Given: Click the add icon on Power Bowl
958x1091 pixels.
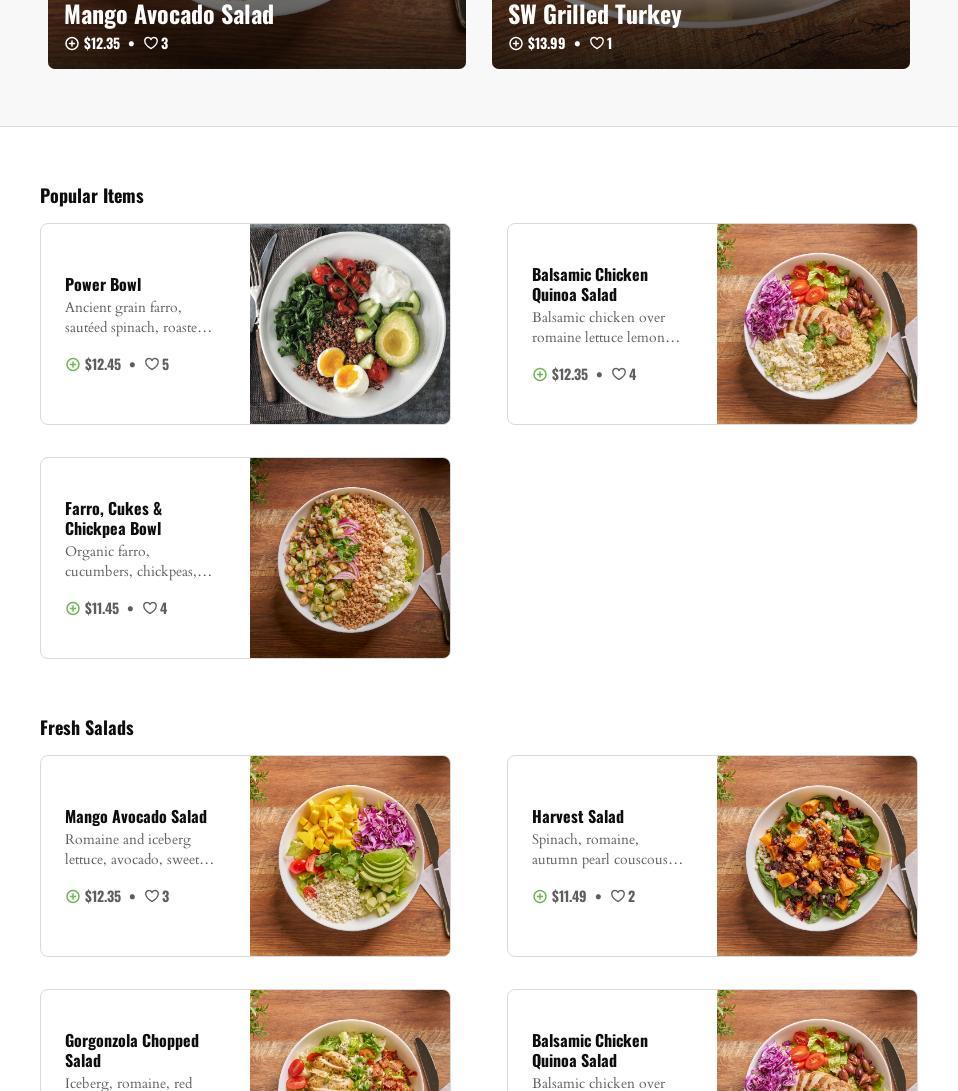Looking at the screenshot, I should 73,365.
